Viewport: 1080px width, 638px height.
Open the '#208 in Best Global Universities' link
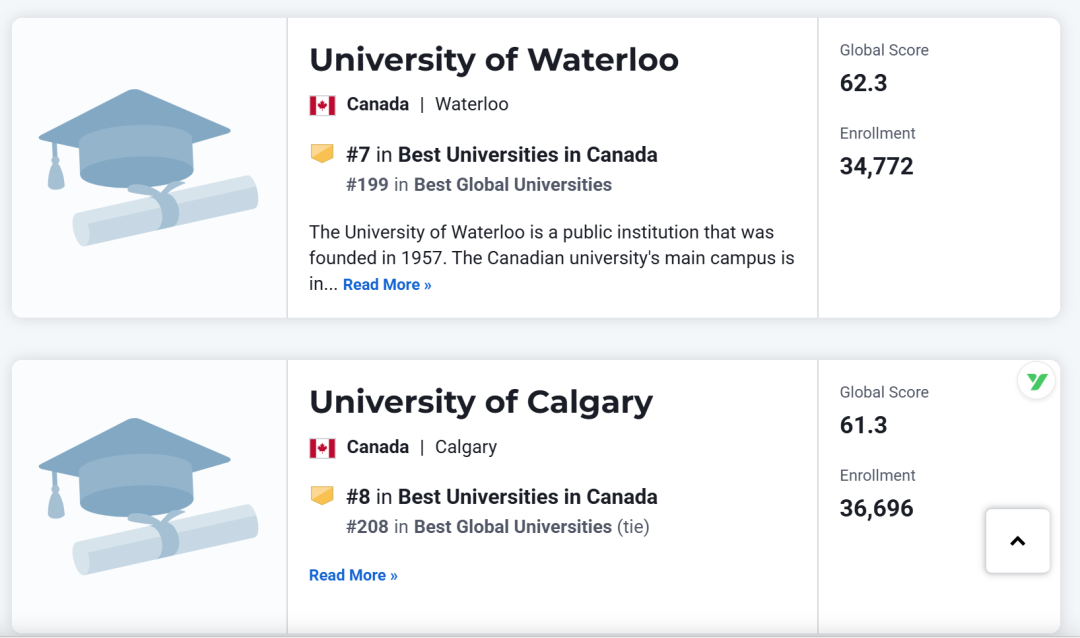coord(479,527)
